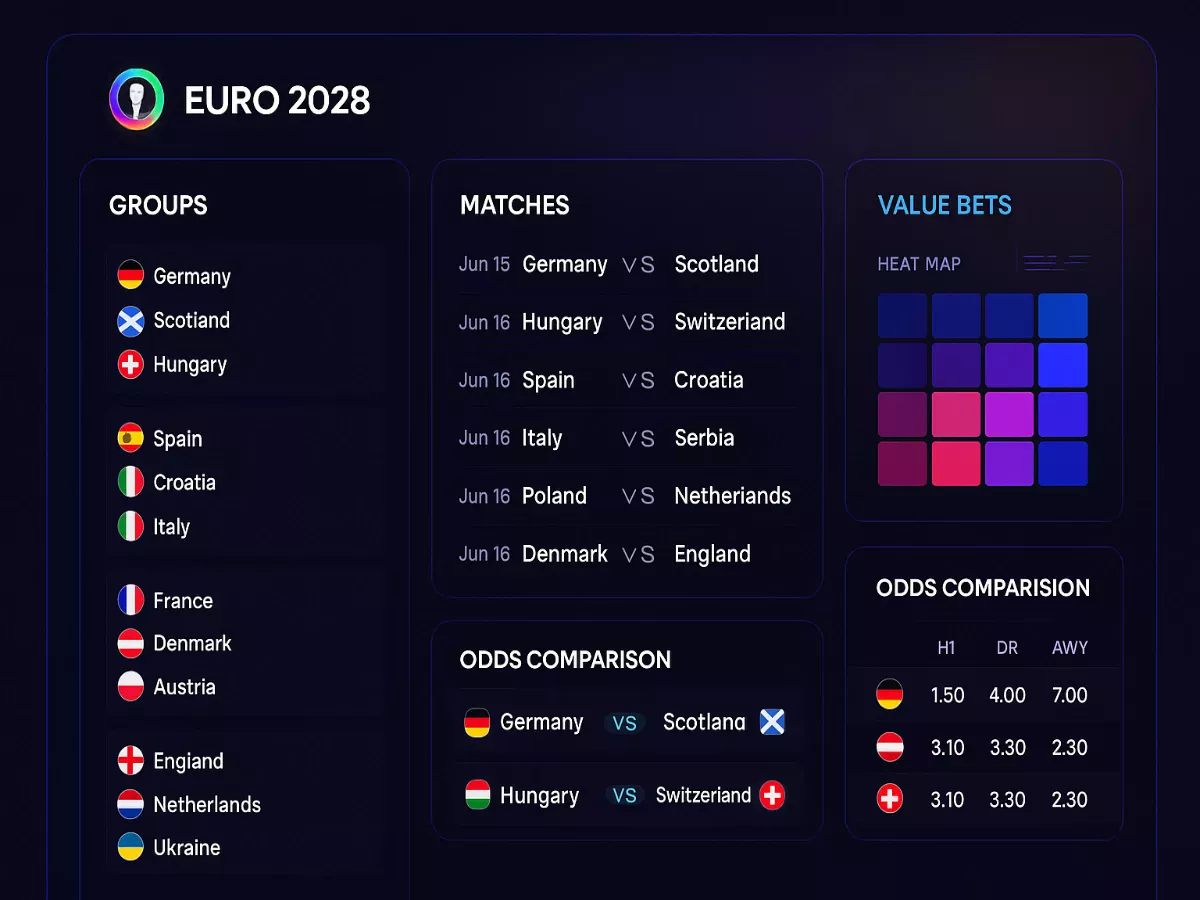The height and width of the screenshot is (900, 1200).
Task: Click the 1.50 odds value for Germany
Action: [x=947, y=694]
